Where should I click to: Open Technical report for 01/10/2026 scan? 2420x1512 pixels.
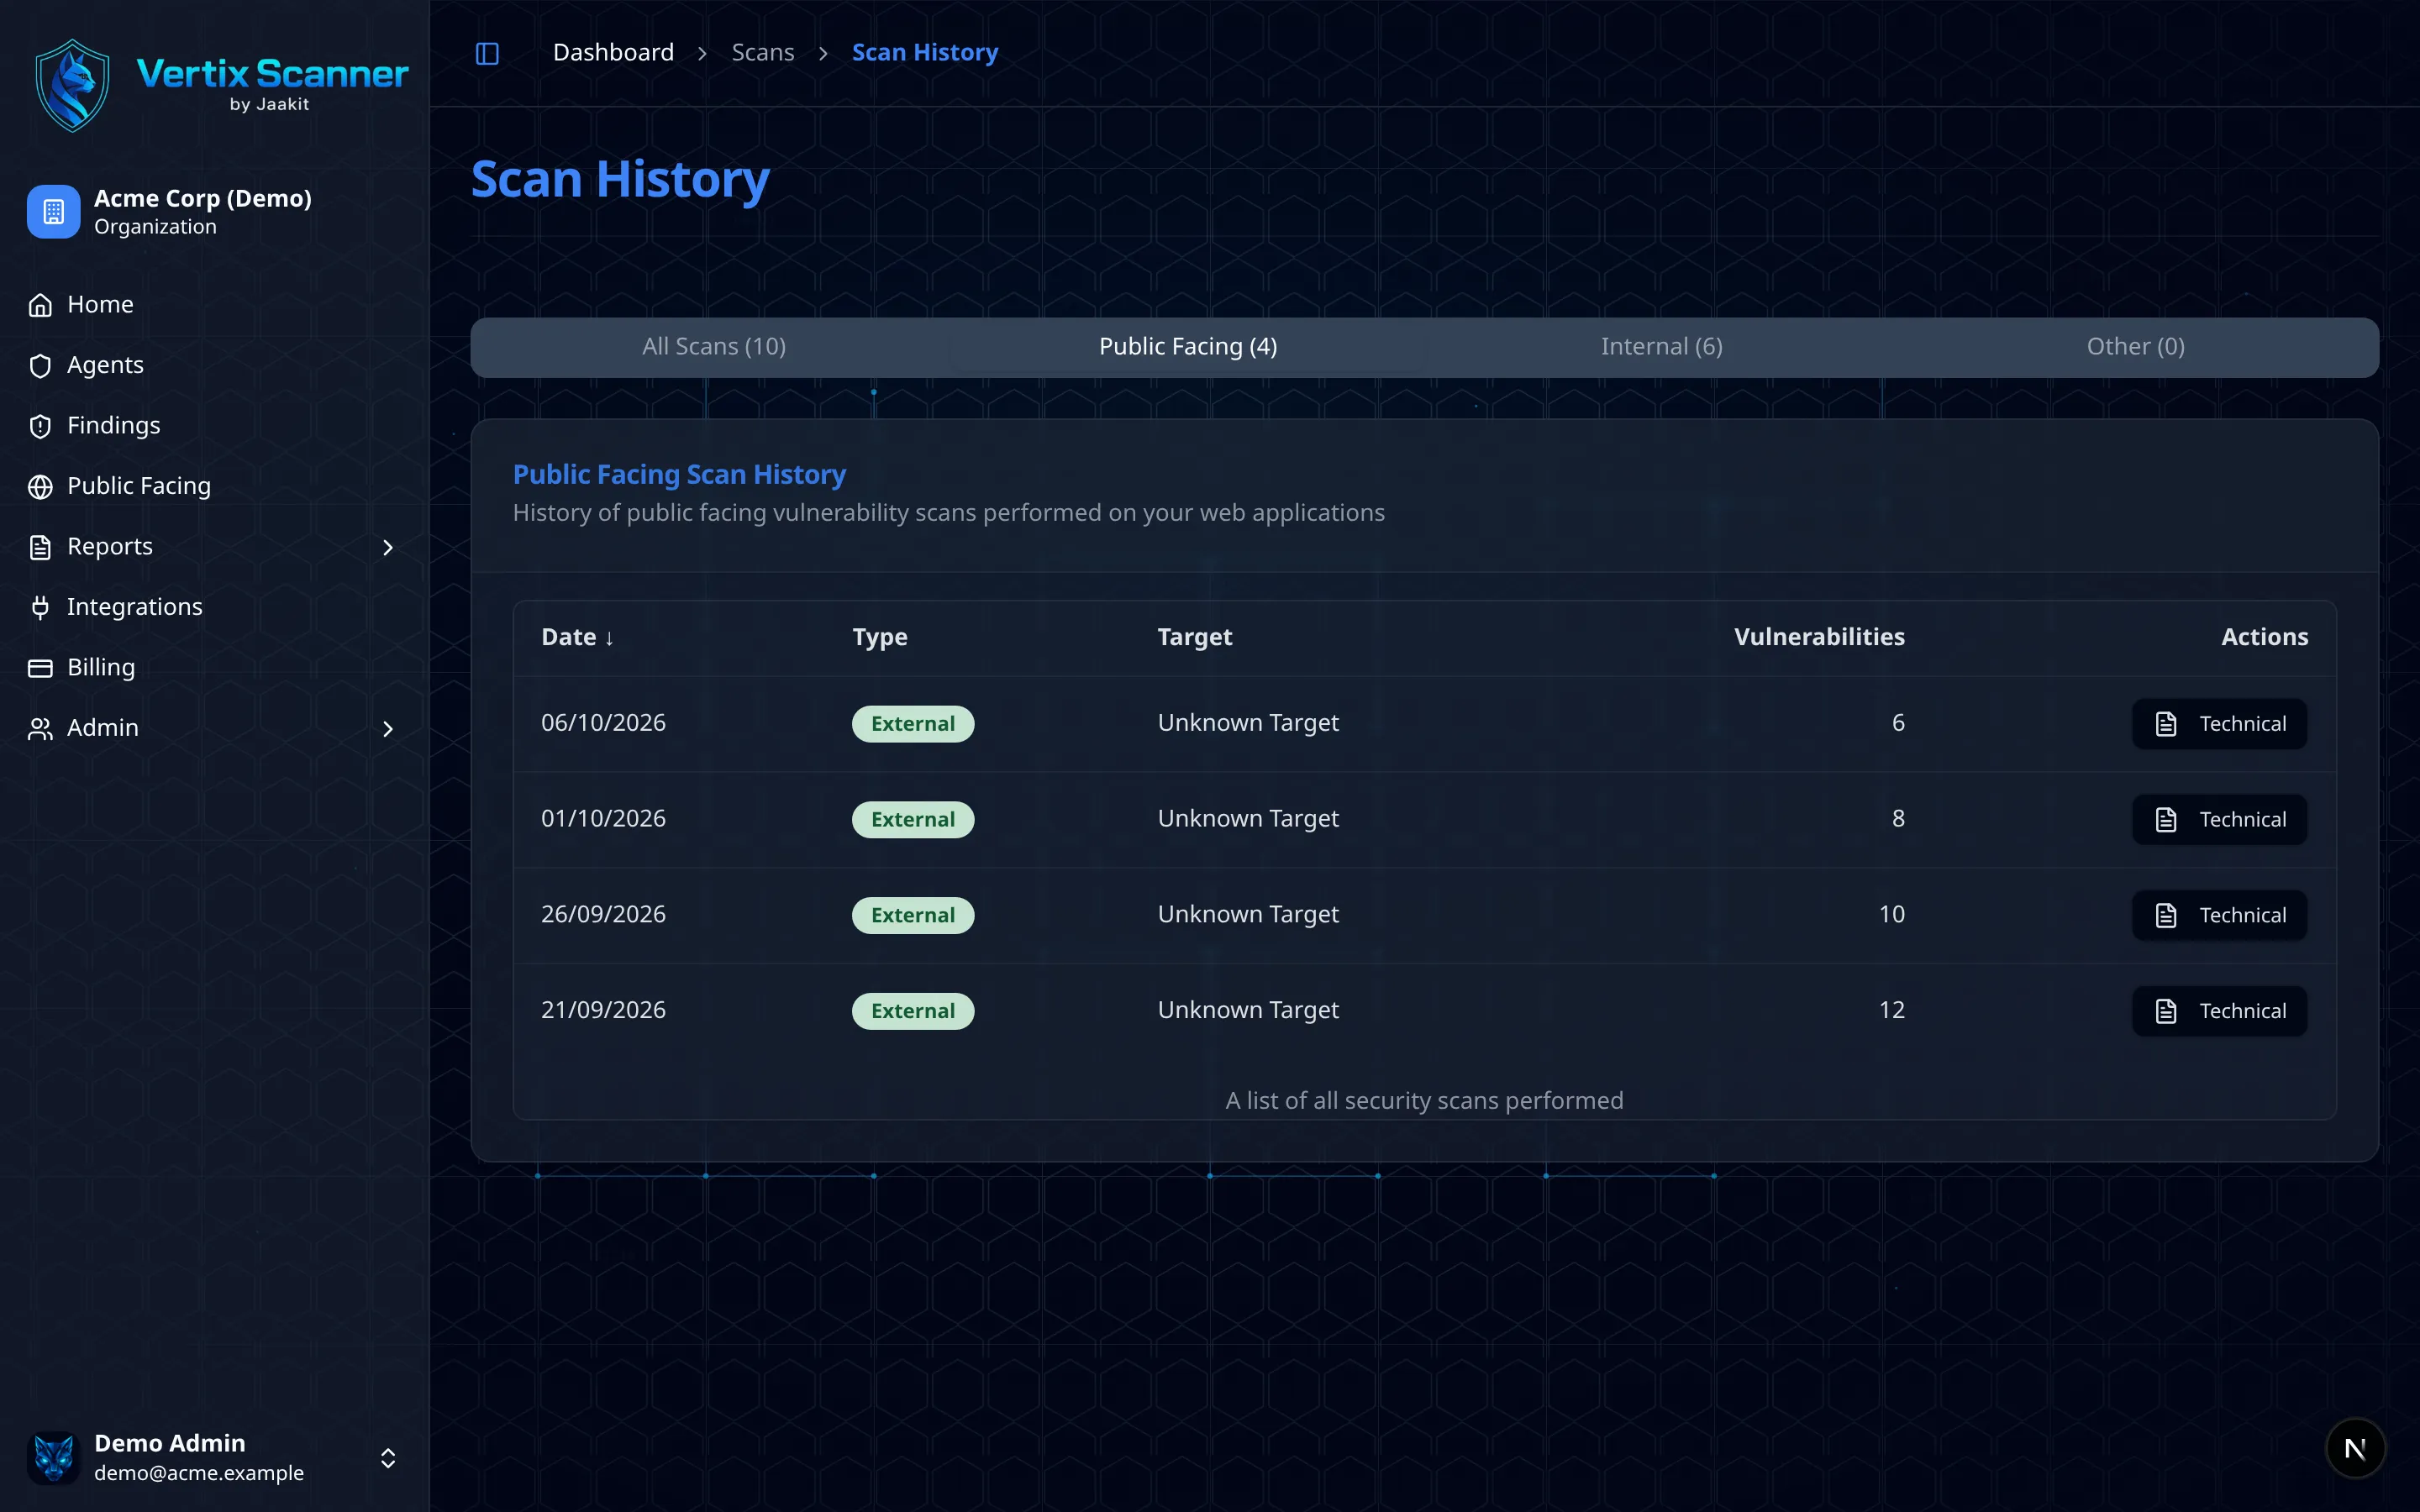pyautogui.click(x=2219, y=820)
